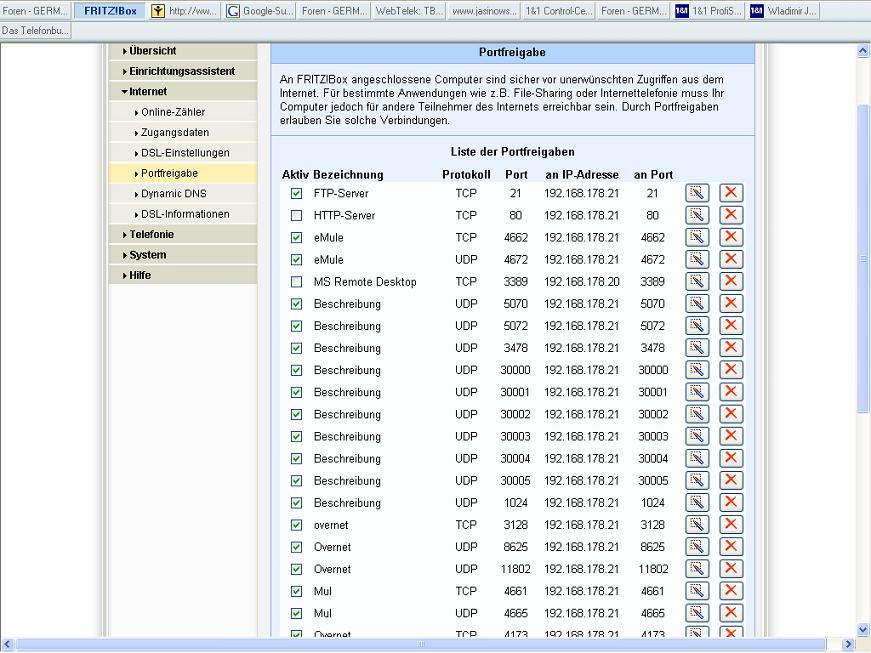Toggle the Mul TCP 4661 checkbox
871x653 pixels.
[297, 591]
